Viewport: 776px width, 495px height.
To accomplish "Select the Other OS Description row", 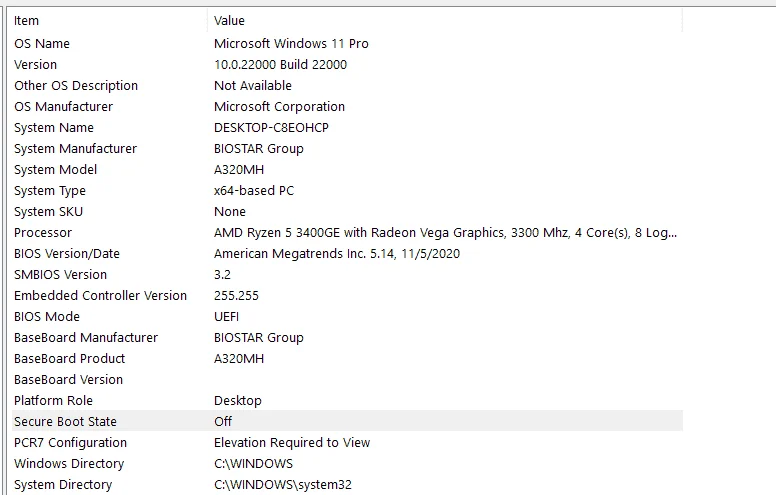I will tap(347, 86).
